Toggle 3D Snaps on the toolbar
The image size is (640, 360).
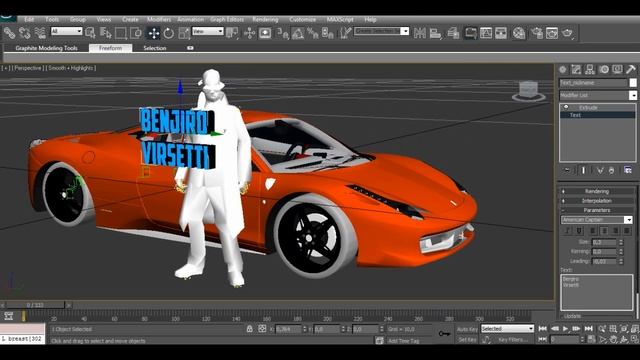point(282,33)
